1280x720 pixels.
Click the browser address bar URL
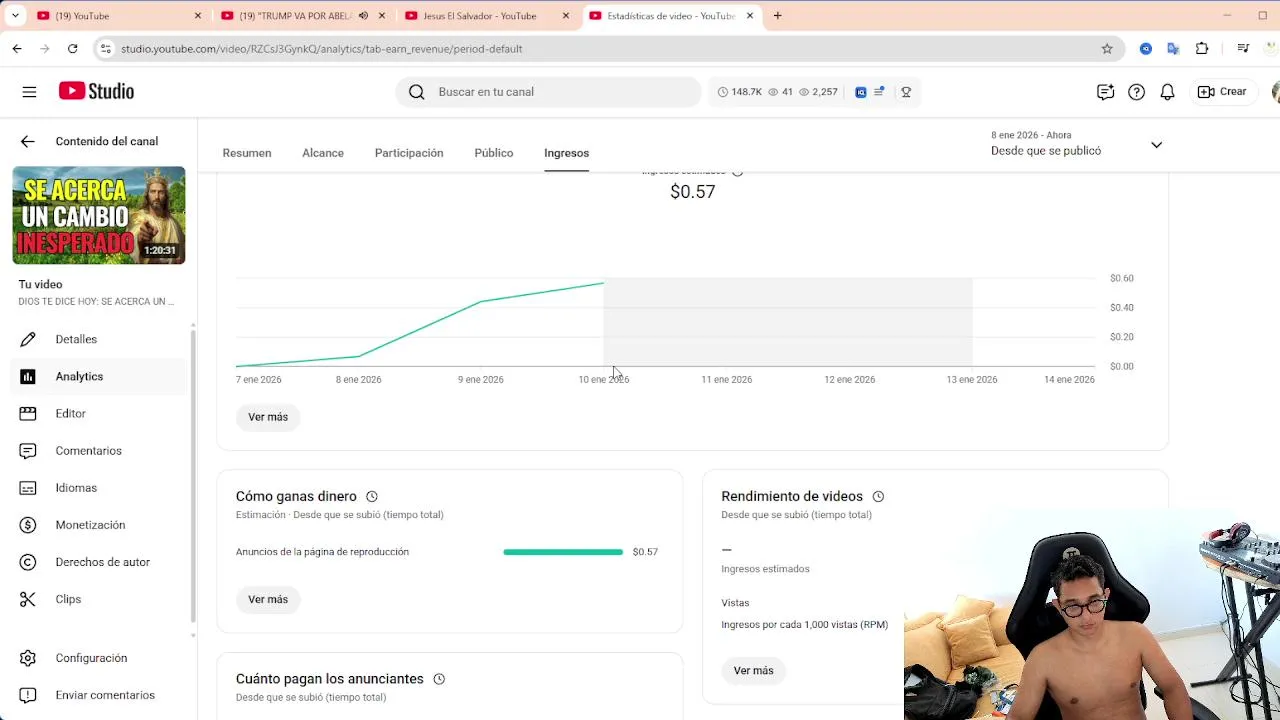pos(321,48)
